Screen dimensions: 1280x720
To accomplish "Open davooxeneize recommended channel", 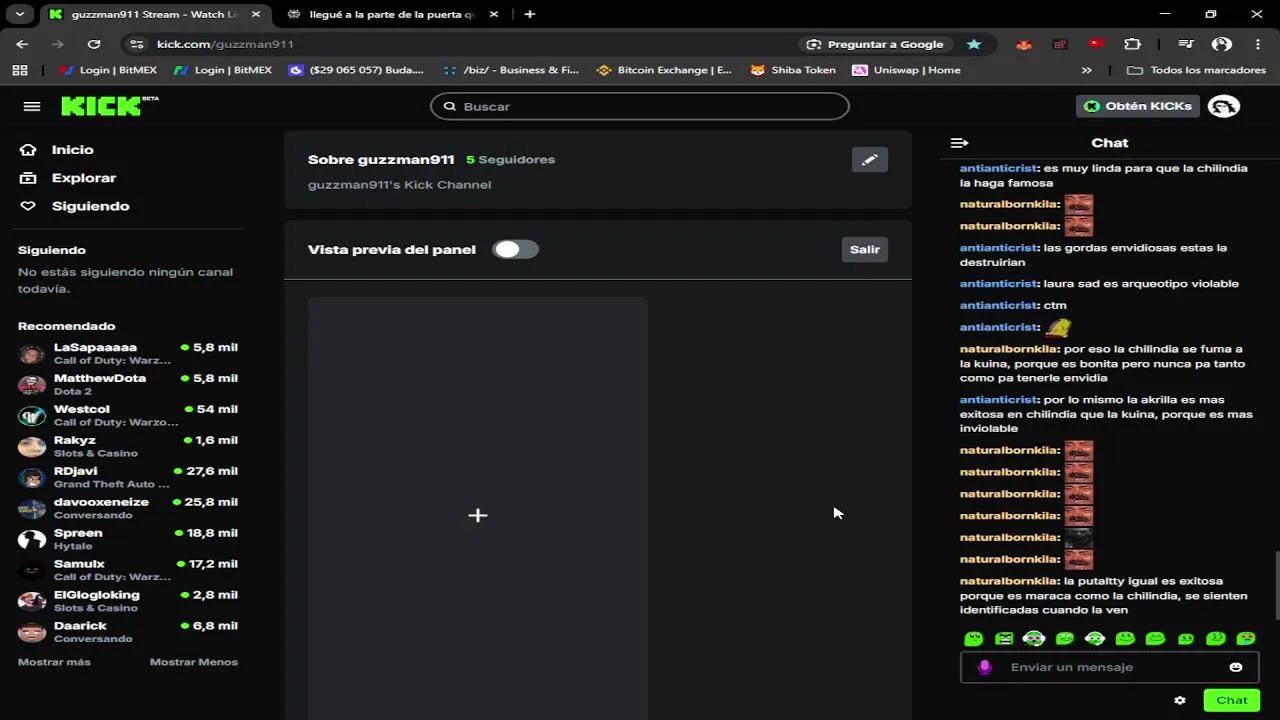I will pos(128,509).
